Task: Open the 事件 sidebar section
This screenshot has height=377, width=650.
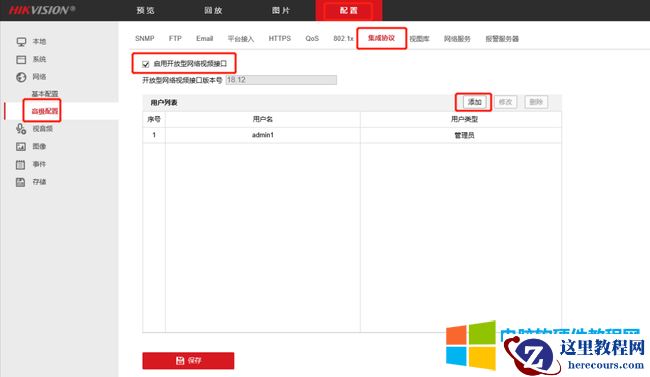Action: [x=39, y=164]
